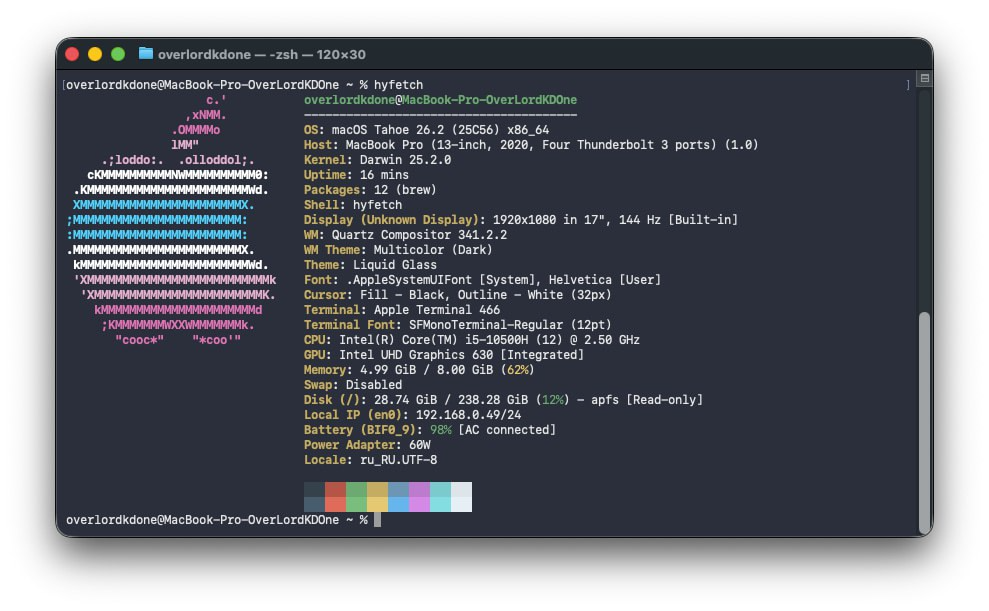The image size is (989, 611).
Task: Click the vertical scrollbar thumb
Action: click(x=925, y=422)
